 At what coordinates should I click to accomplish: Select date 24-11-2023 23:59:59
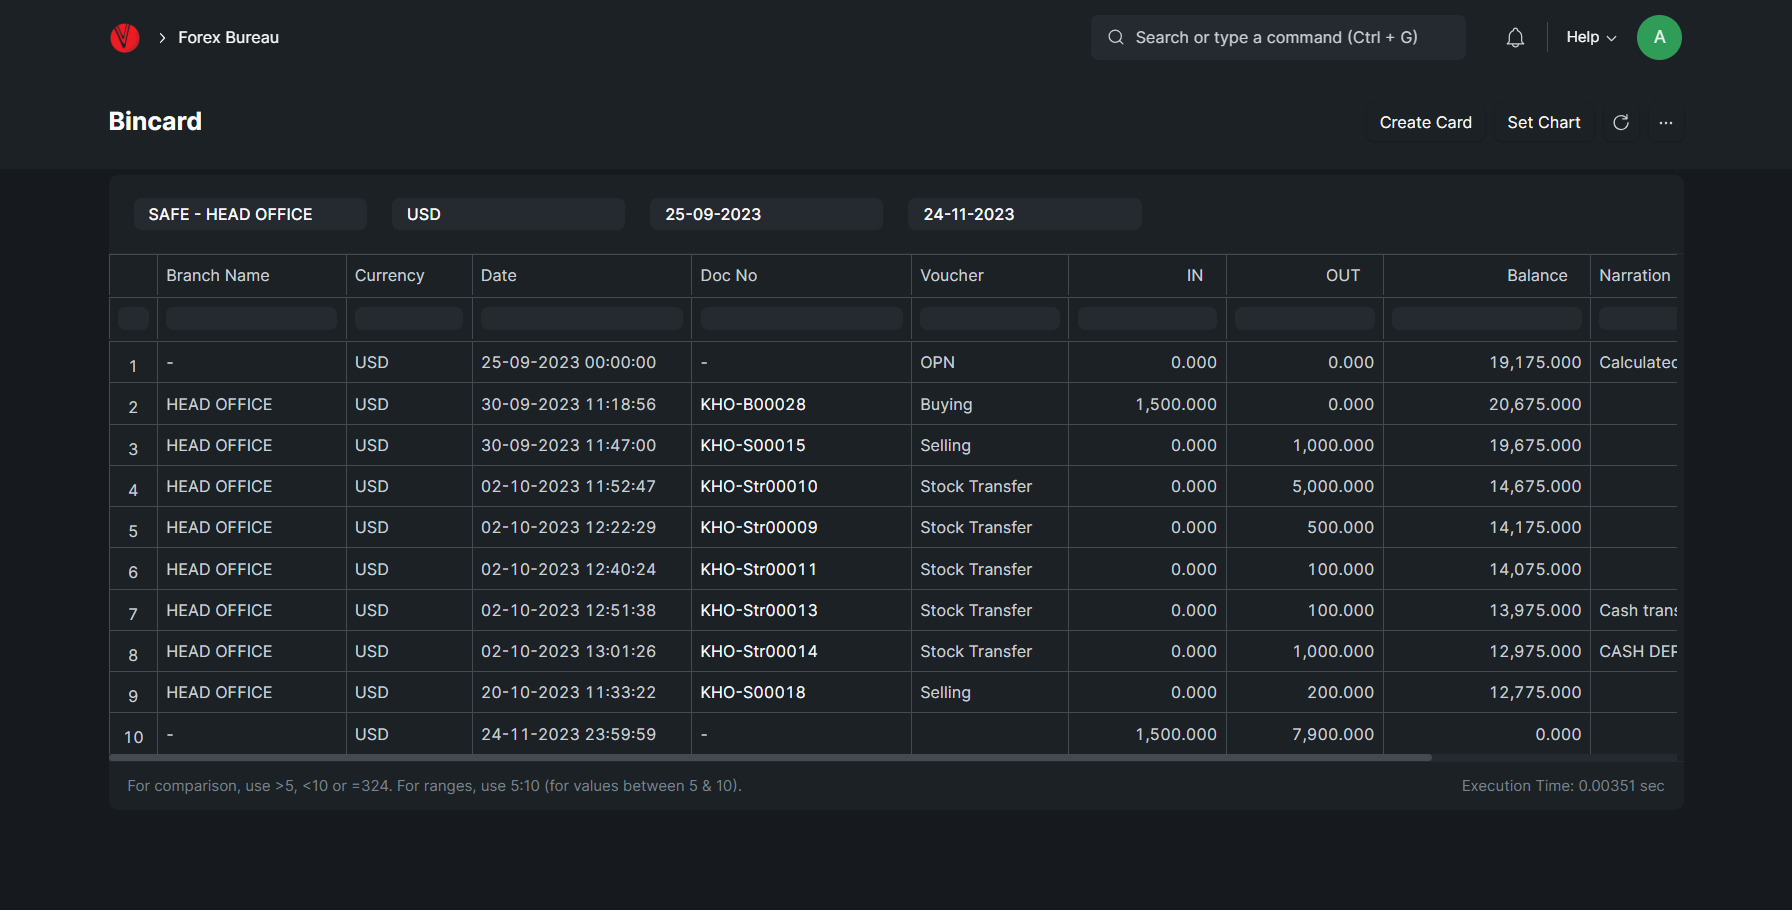coord(582,734)
